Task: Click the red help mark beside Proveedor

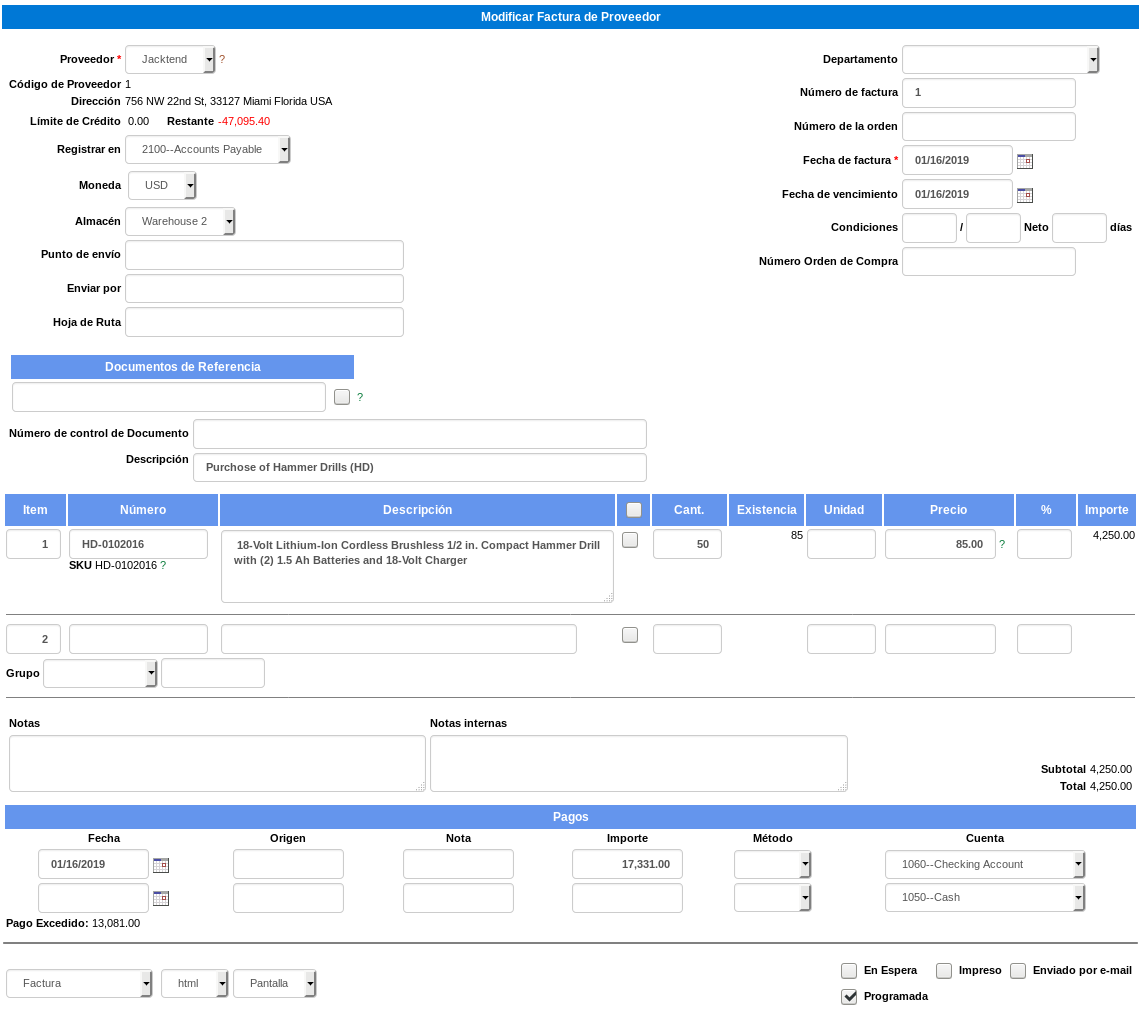Action: point(222,59)
